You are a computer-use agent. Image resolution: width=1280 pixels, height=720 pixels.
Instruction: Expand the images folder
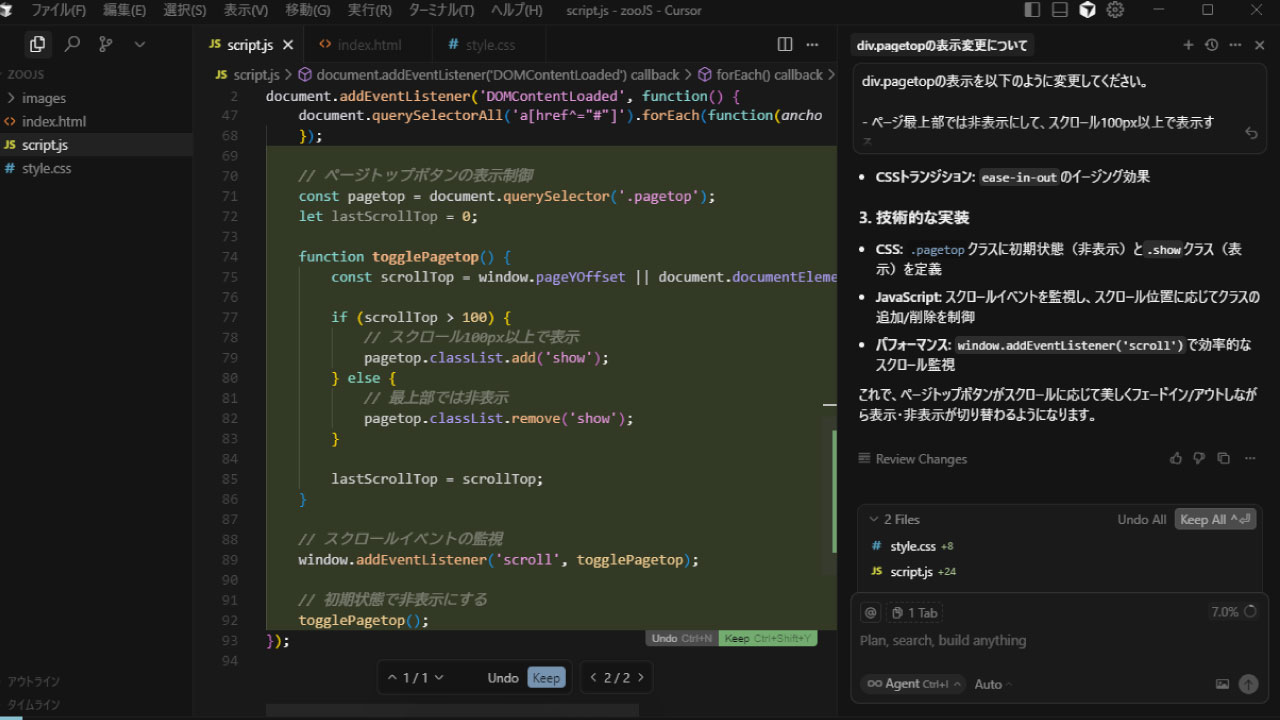96,98
